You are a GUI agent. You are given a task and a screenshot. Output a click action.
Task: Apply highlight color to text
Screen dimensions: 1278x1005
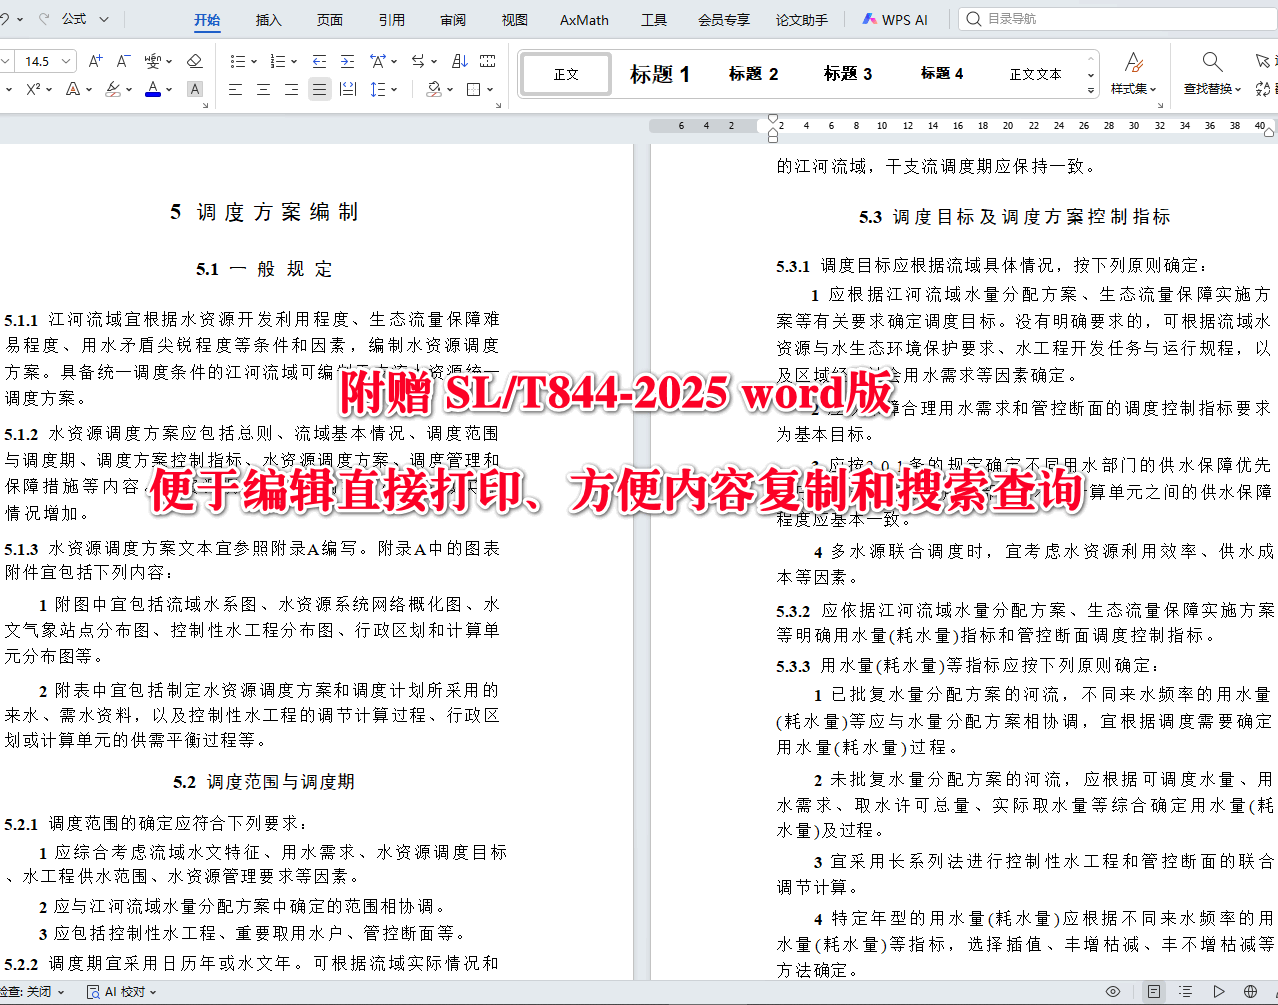coord(113,89)
